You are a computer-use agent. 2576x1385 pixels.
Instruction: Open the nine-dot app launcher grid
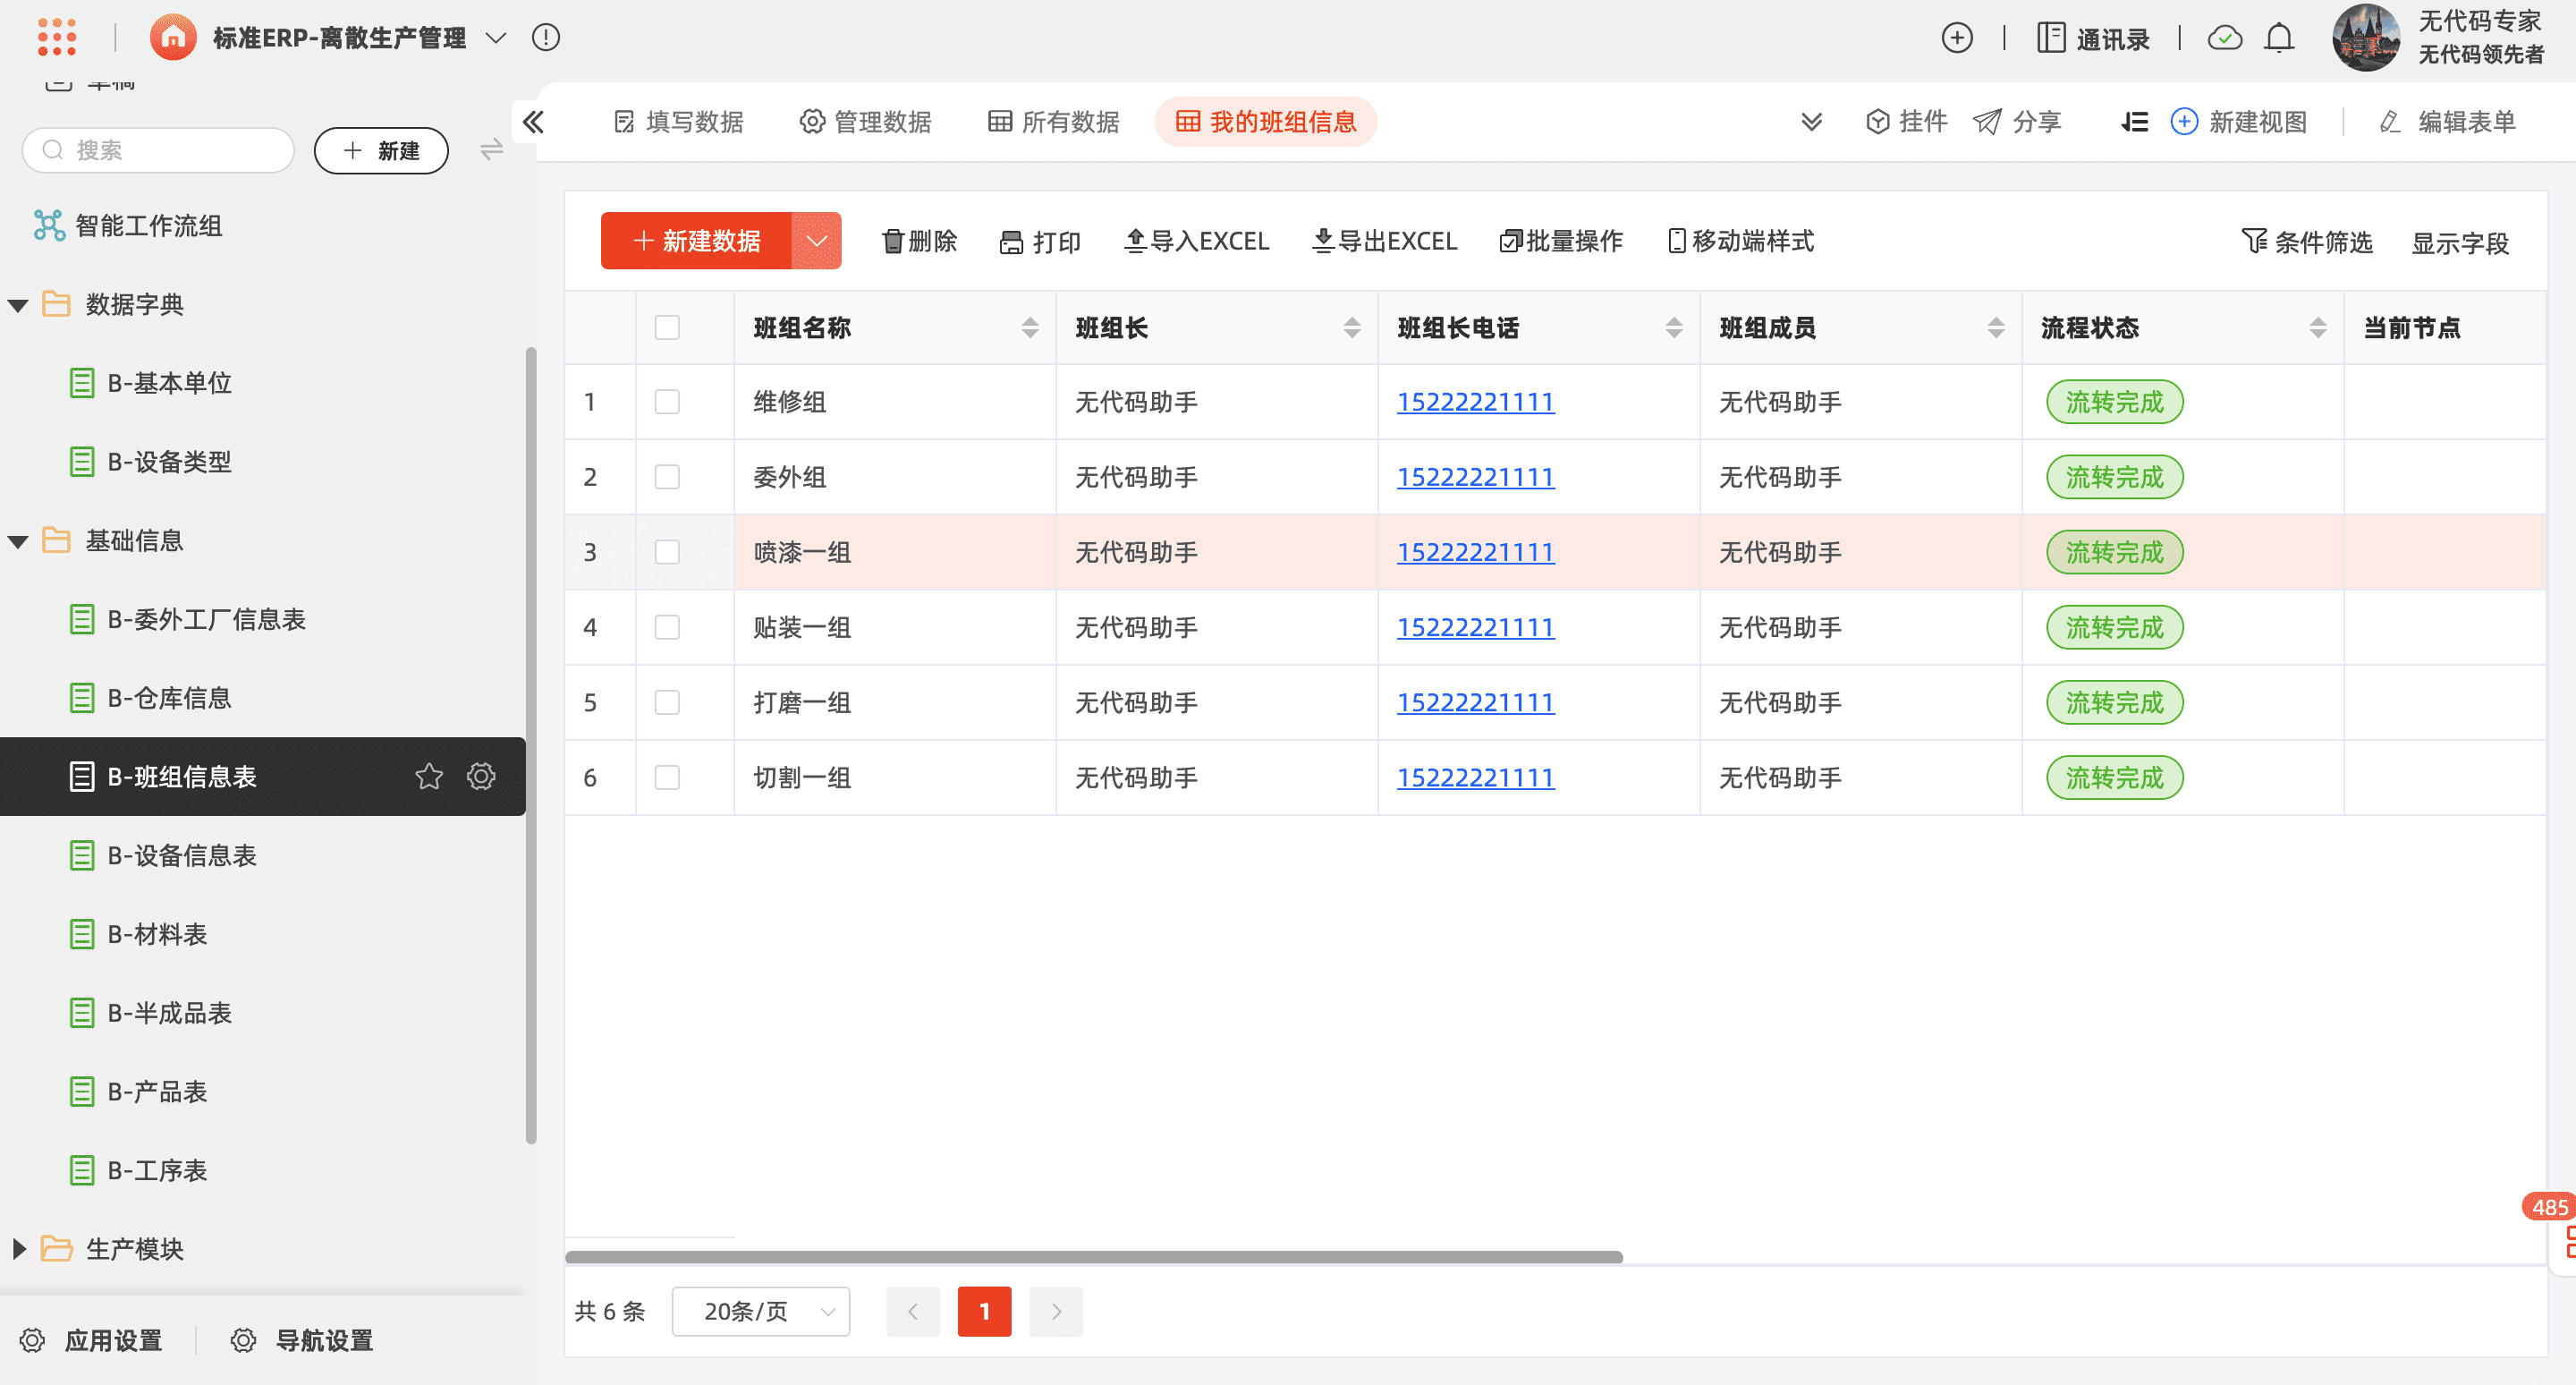pos(57,37)
